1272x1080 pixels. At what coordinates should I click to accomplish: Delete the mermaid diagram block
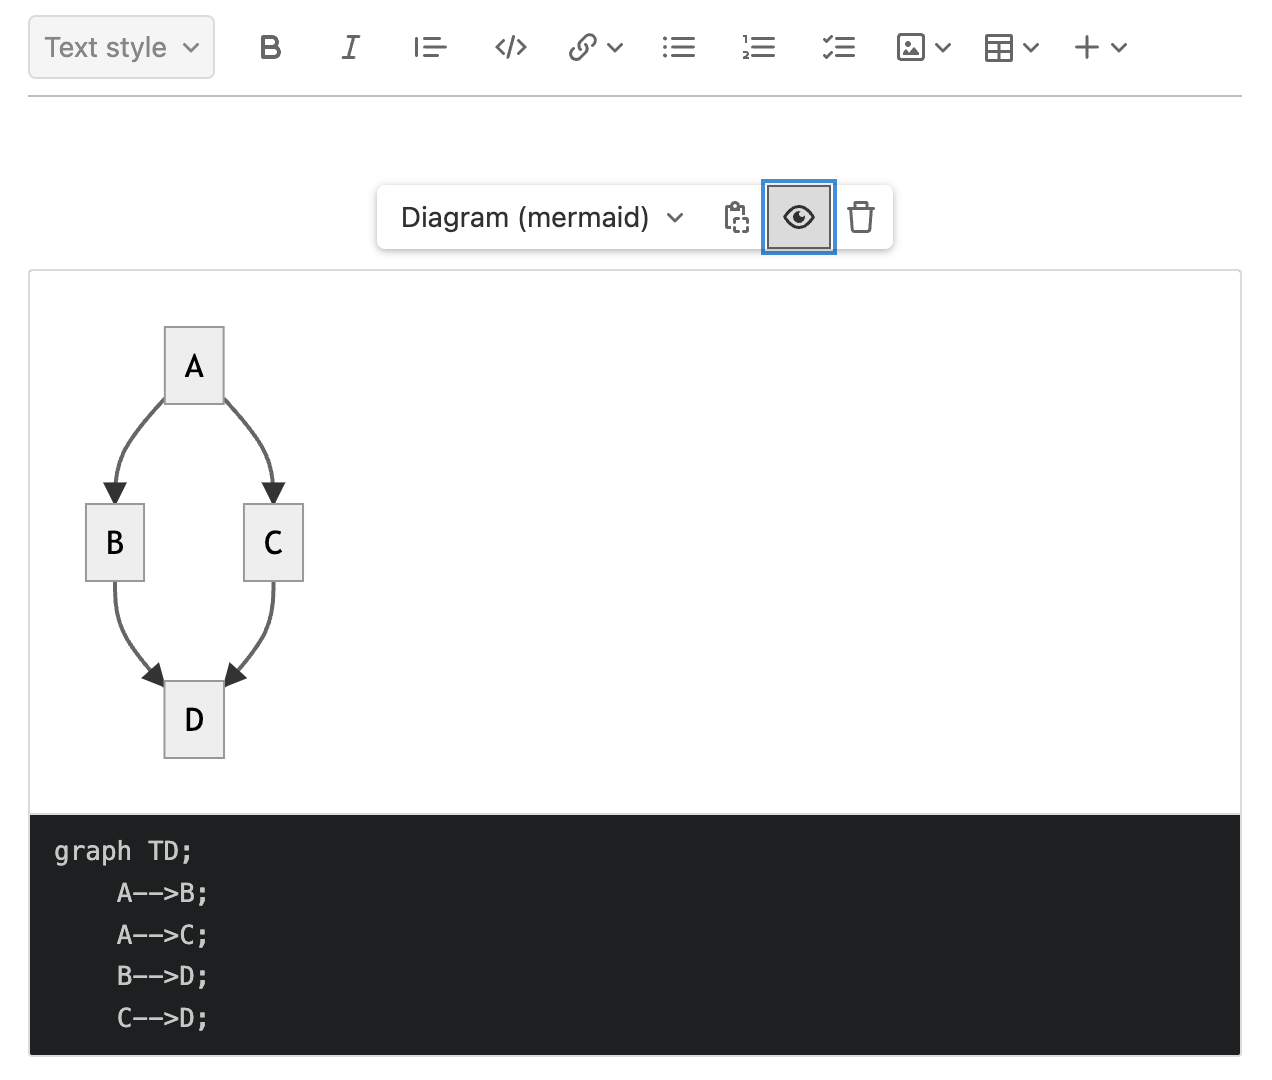point(861,217)
